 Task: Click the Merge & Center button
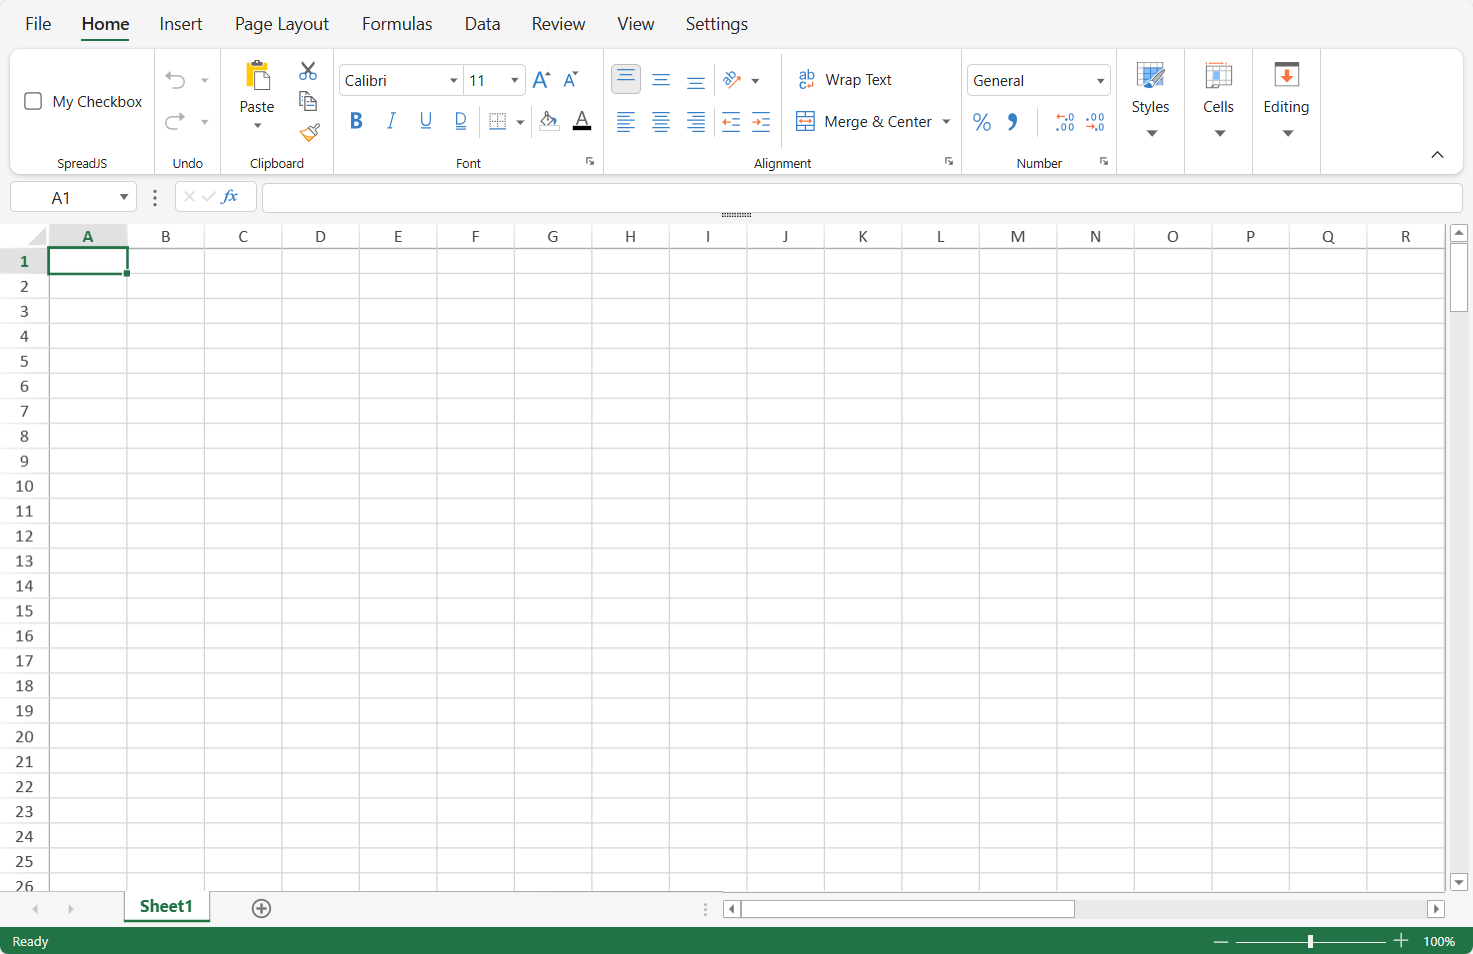click(866, 122)
